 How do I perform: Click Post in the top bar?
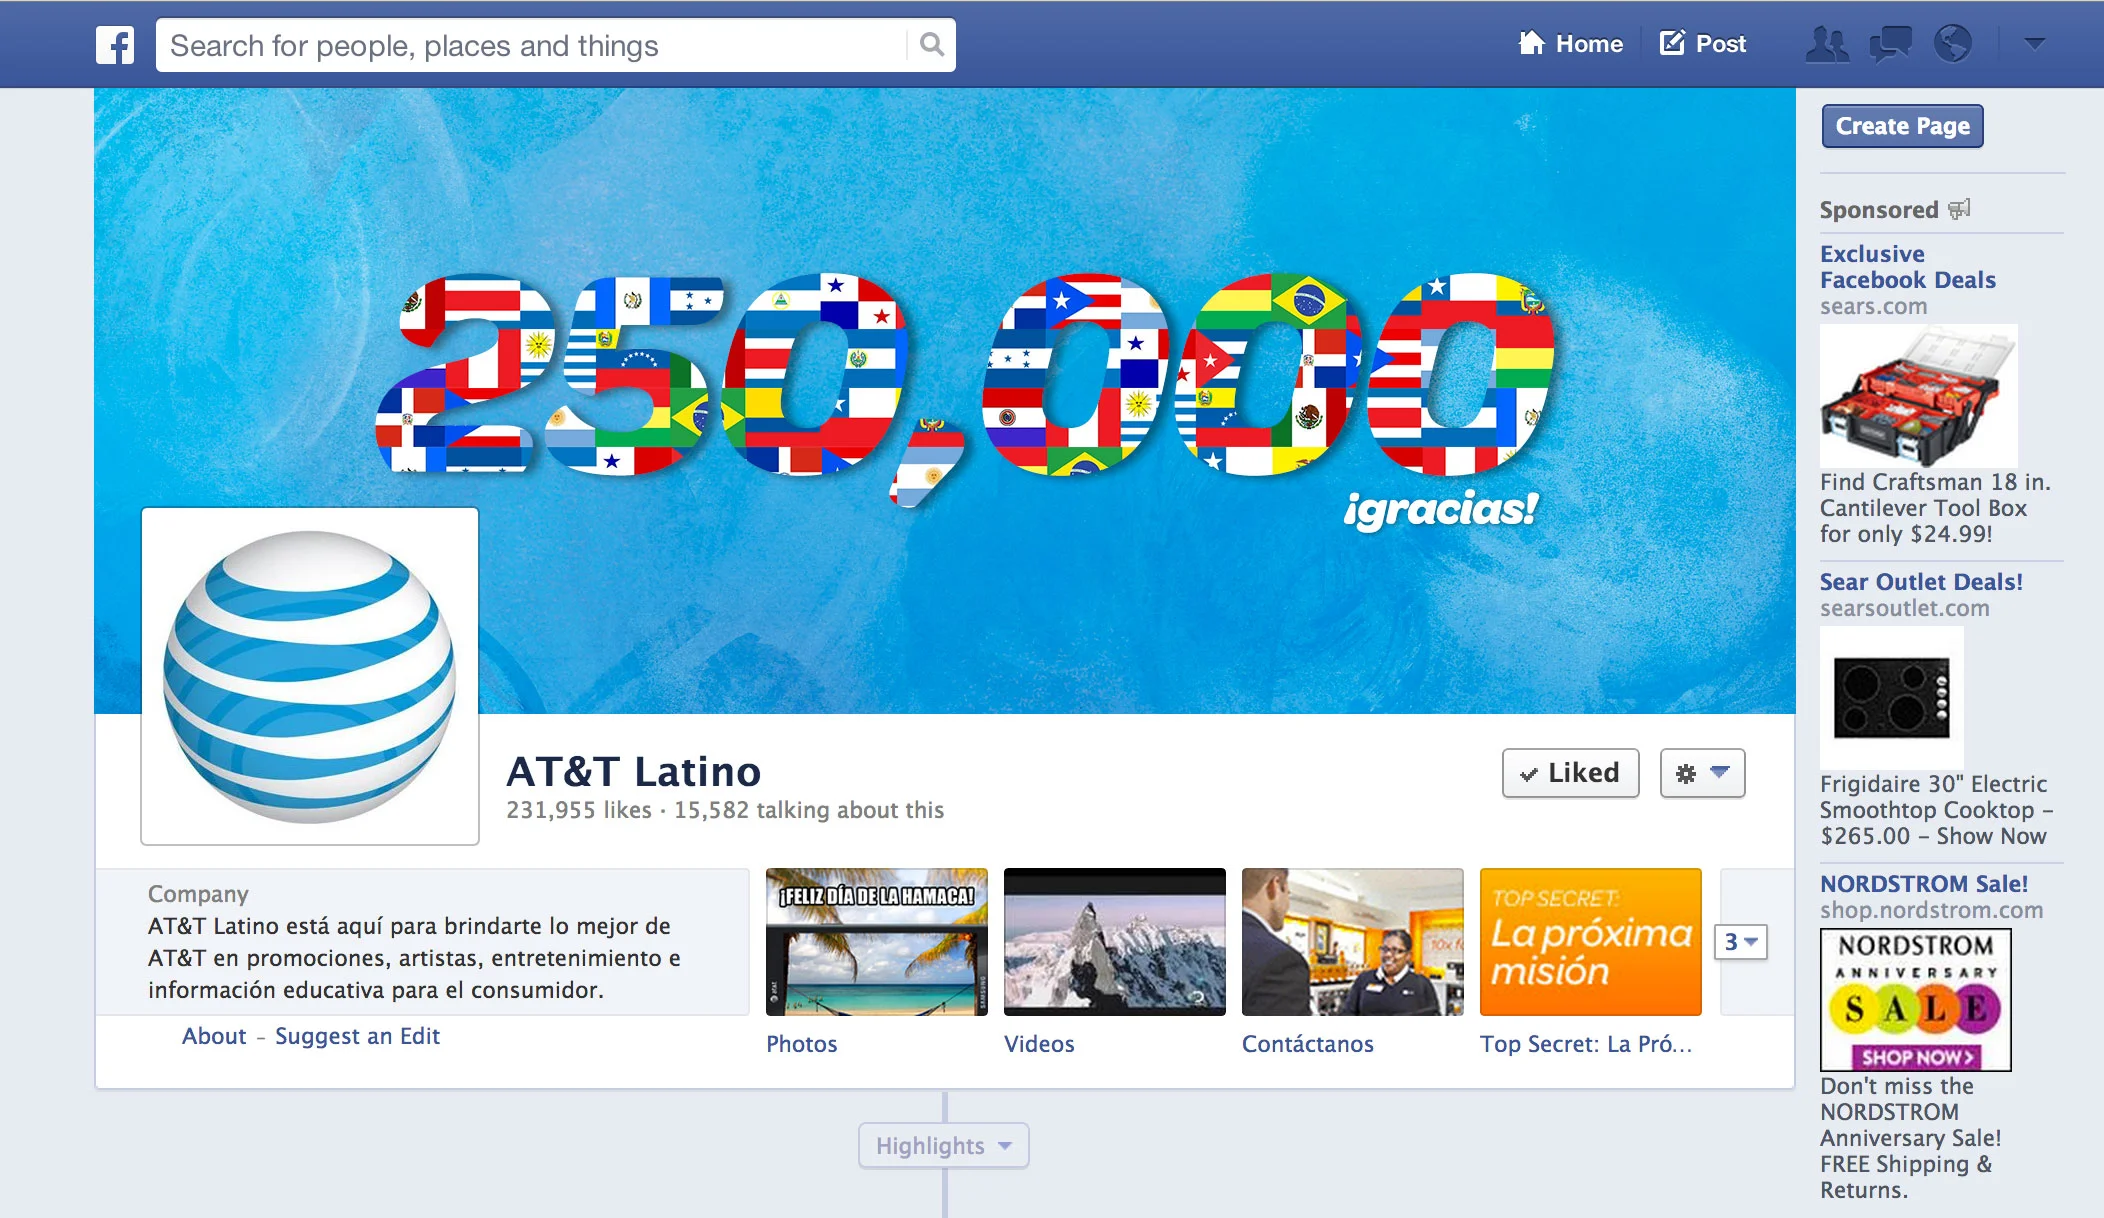pos(1703,44)
